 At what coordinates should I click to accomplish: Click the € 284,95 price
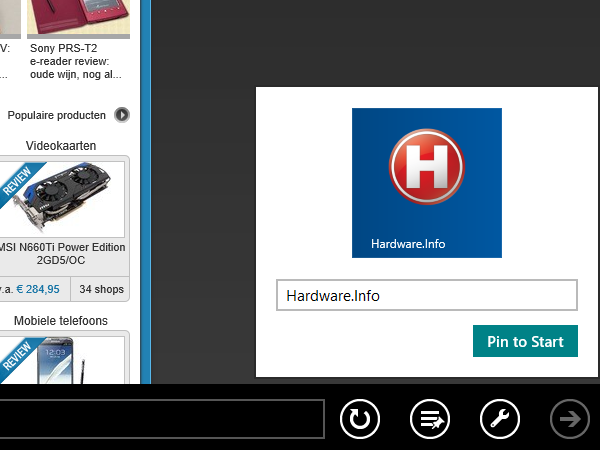[x=38, y=289]
